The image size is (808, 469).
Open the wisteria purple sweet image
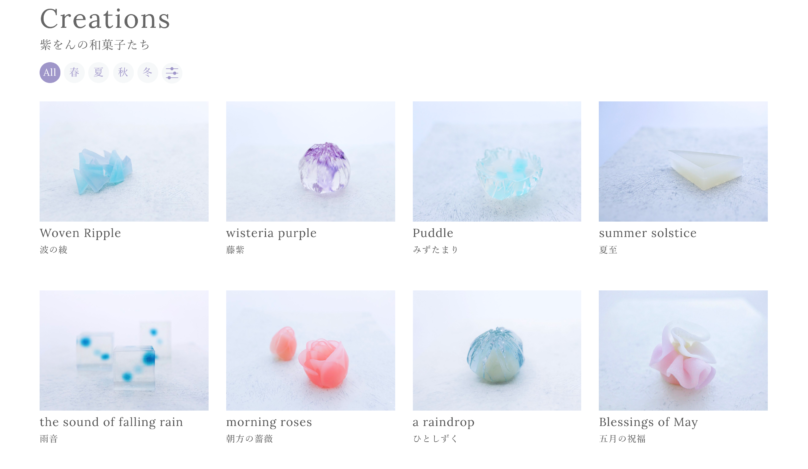click(x=311, y=161)
